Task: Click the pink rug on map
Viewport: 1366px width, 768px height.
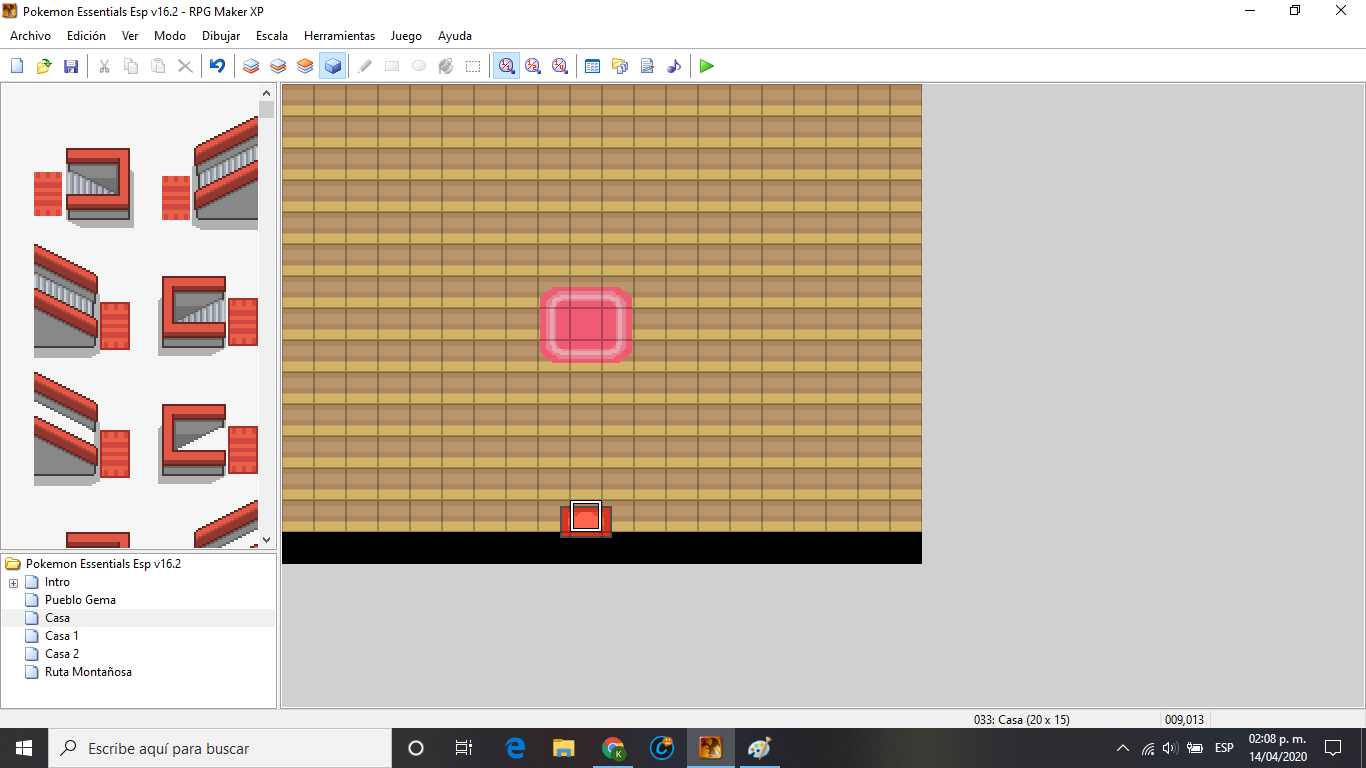Action: [x=585, y=325]
